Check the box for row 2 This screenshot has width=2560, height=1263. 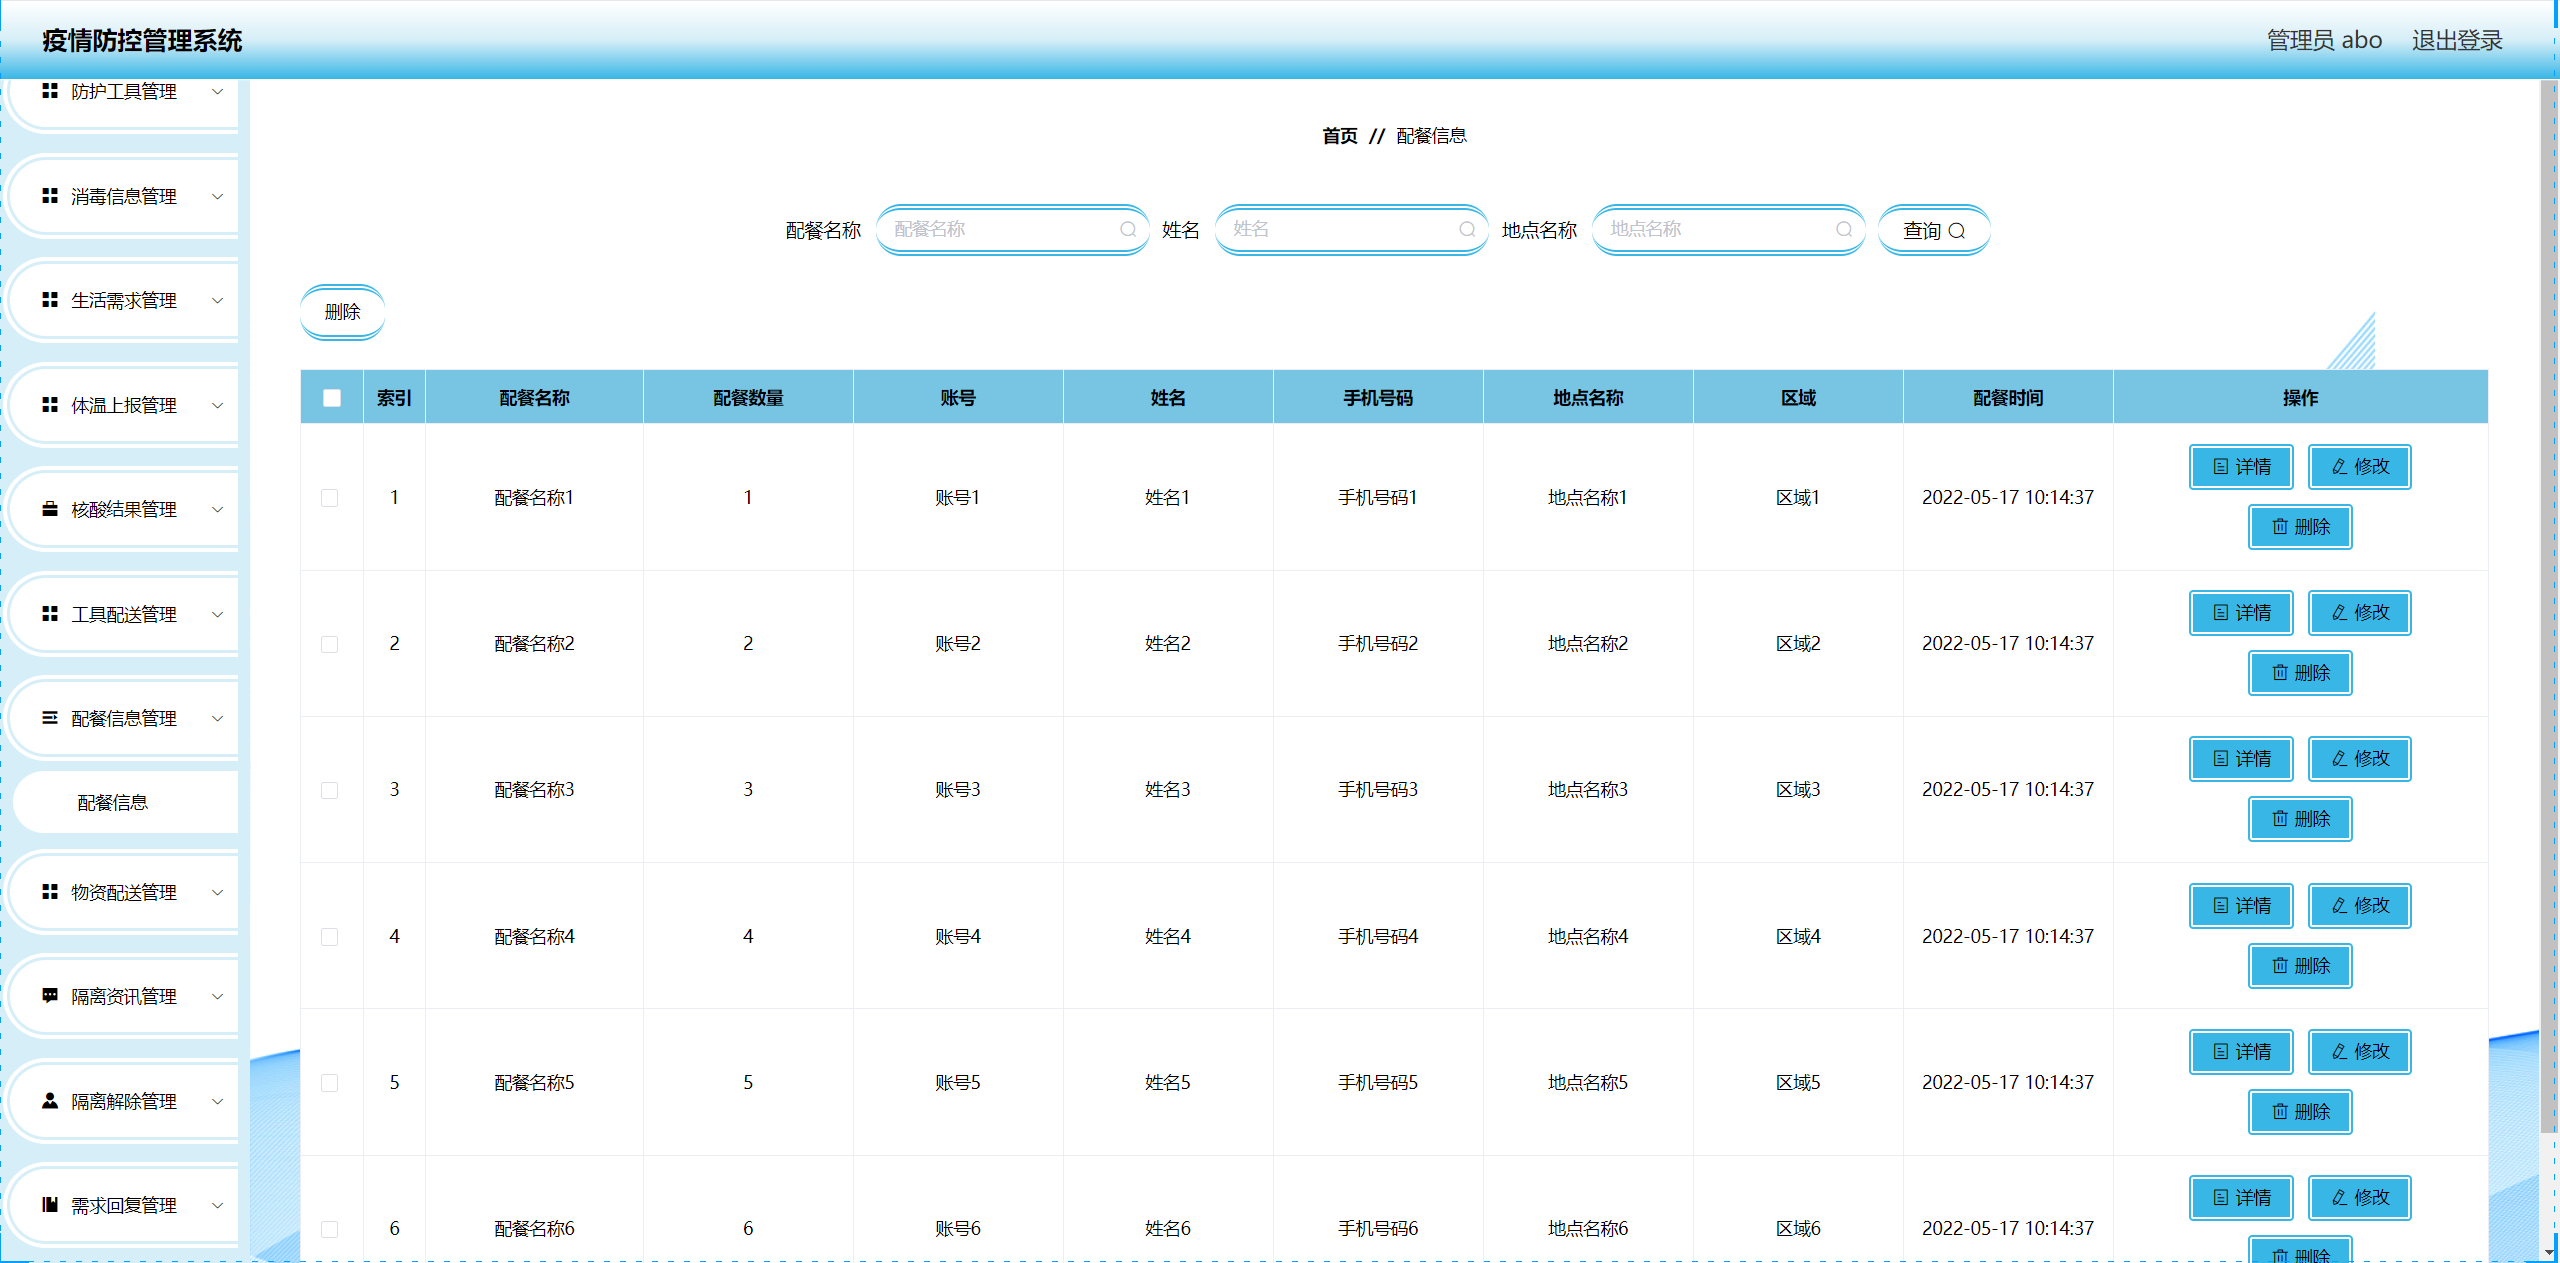pos(330,644)
